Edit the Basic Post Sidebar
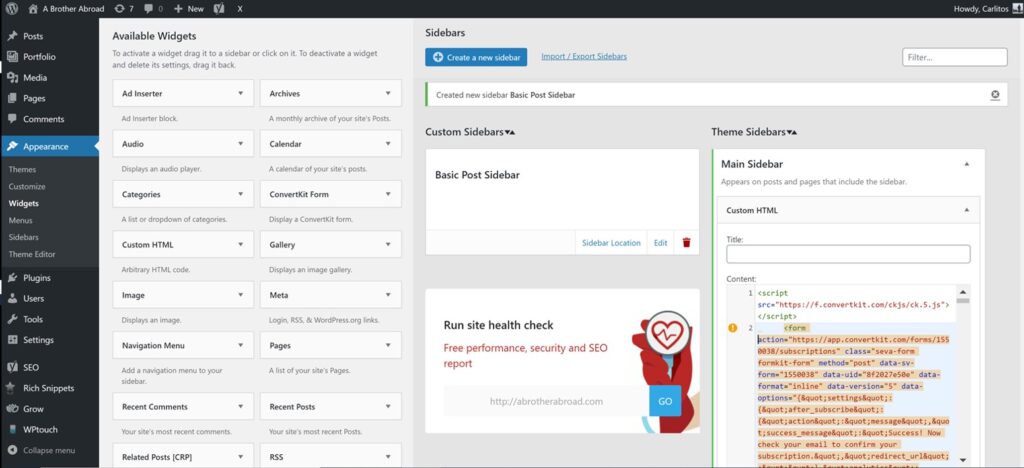The width and height of the screenshot is (1024, 468). coord(661,243)
